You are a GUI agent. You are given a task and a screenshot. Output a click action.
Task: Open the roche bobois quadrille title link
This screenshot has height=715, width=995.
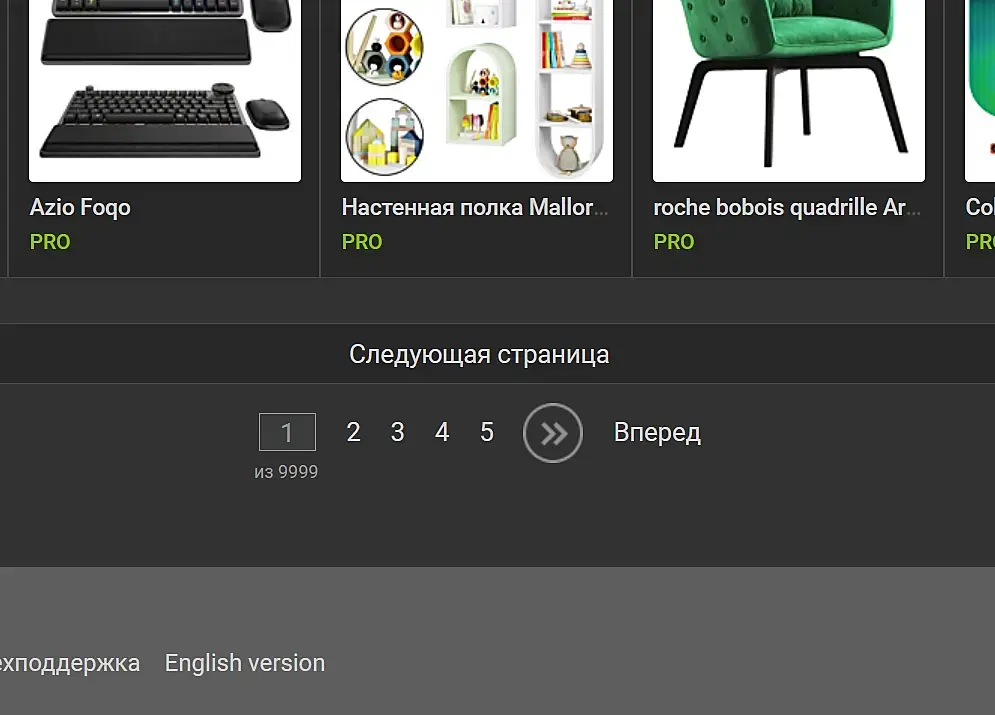[x=787, y=207]
